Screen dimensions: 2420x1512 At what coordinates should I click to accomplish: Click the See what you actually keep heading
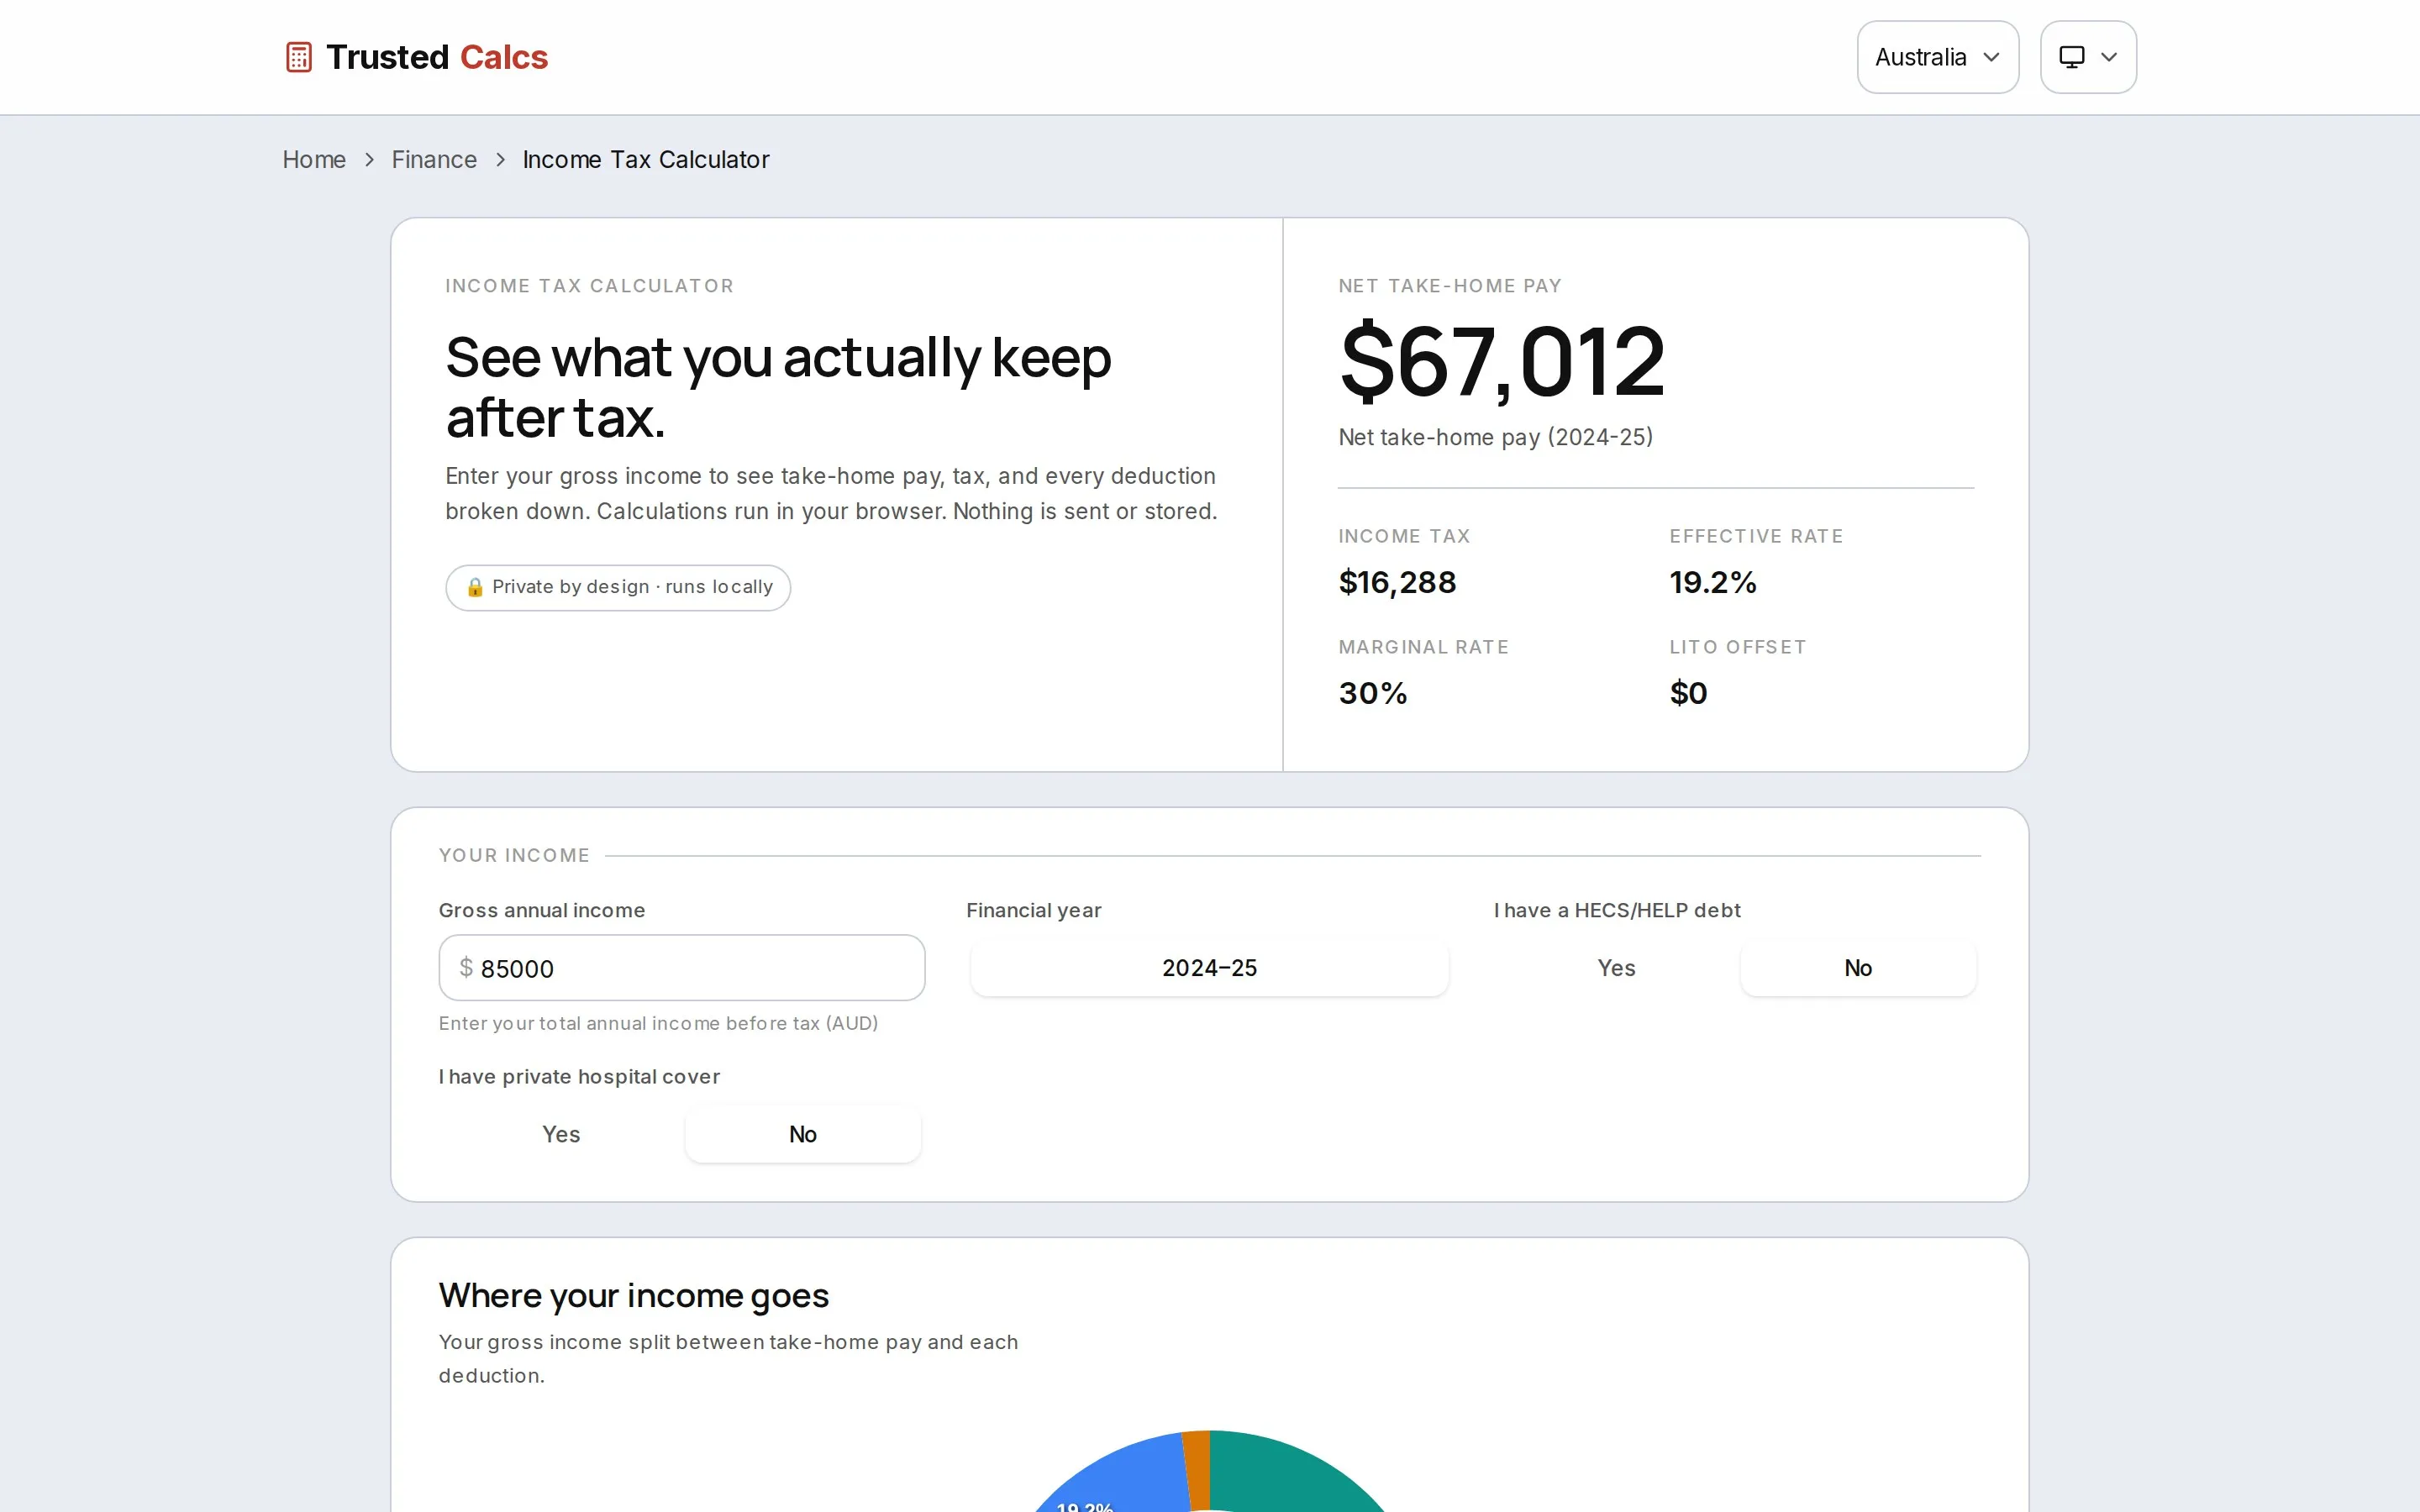click(x=778, y=387)
